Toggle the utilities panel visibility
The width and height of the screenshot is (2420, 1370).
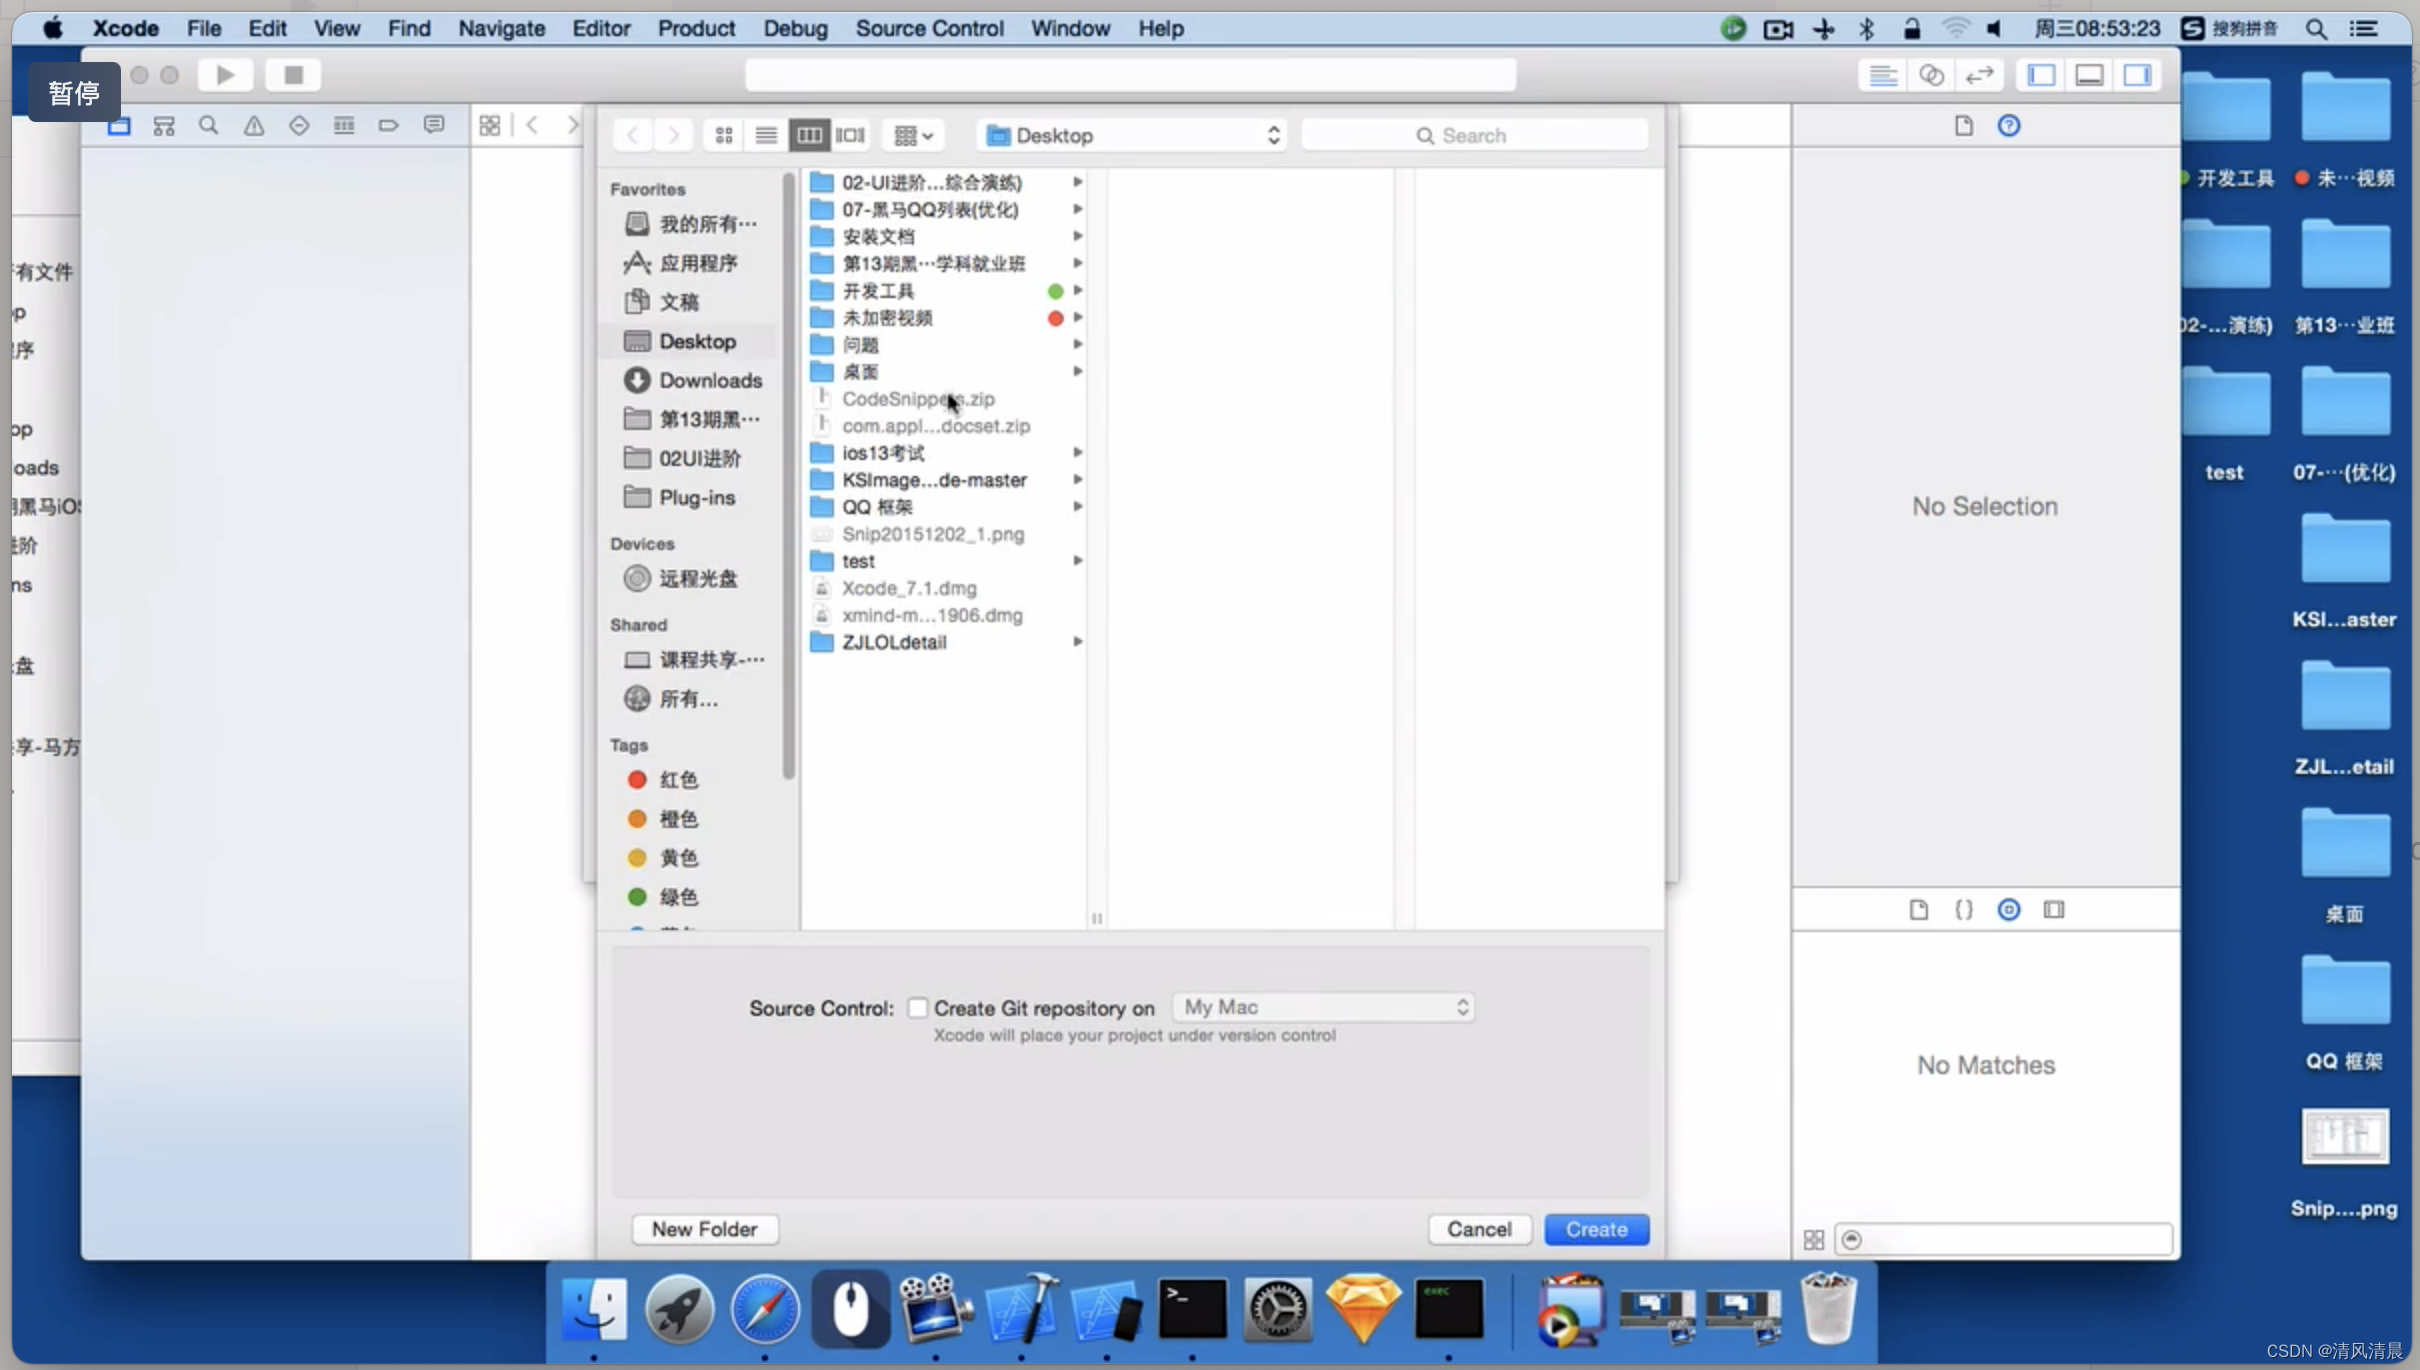(2138, 75)
